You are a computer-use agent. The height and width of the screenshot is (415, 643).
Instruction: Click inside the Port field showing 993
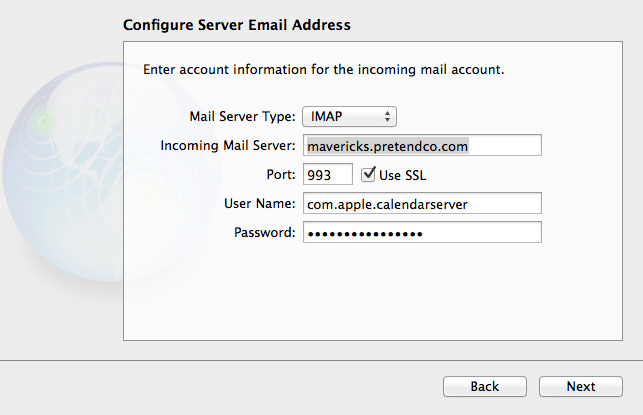[x=328, y=174]
